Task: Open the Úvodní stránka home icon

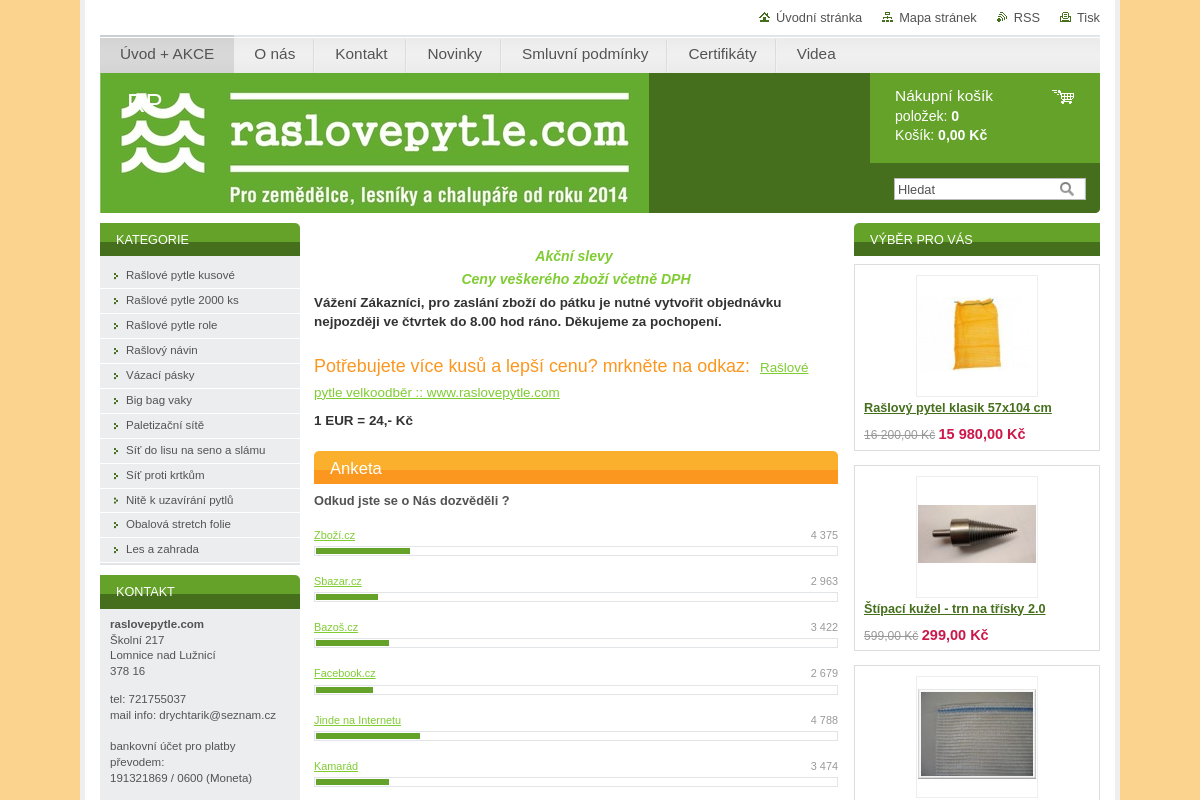Action: [x=763, y=17]
